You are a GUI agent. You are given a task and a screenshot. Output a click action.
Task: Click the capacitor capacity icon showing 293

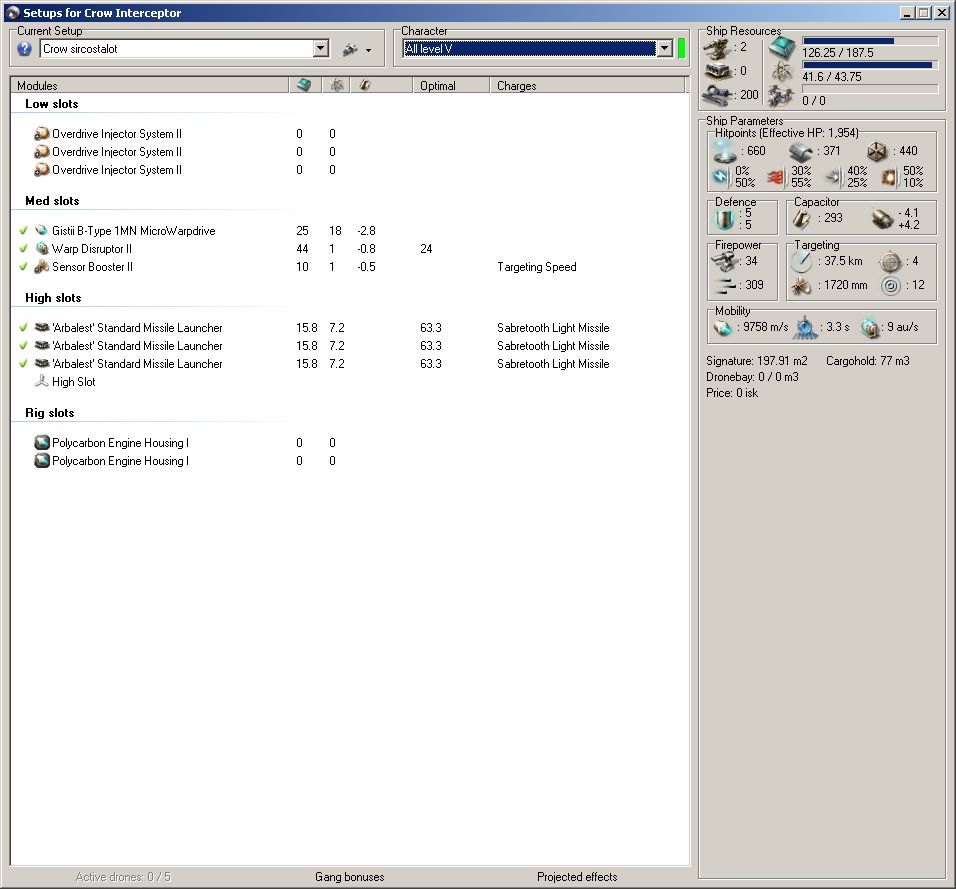801,220
